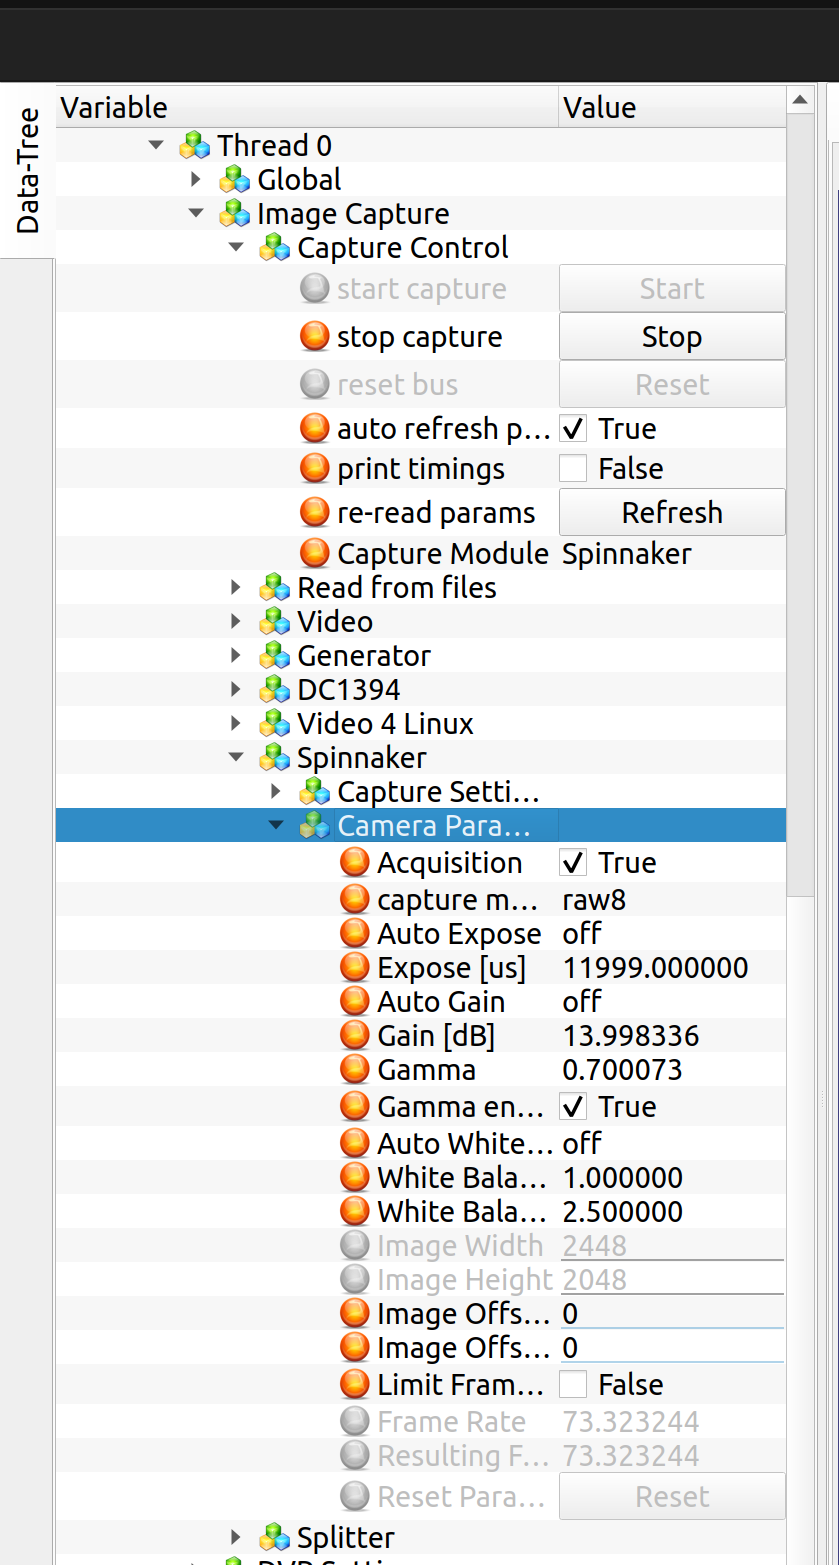Click the Capture Settings cubes icon
This screenshot has width=839, height=1565.
tap(314, 792)
